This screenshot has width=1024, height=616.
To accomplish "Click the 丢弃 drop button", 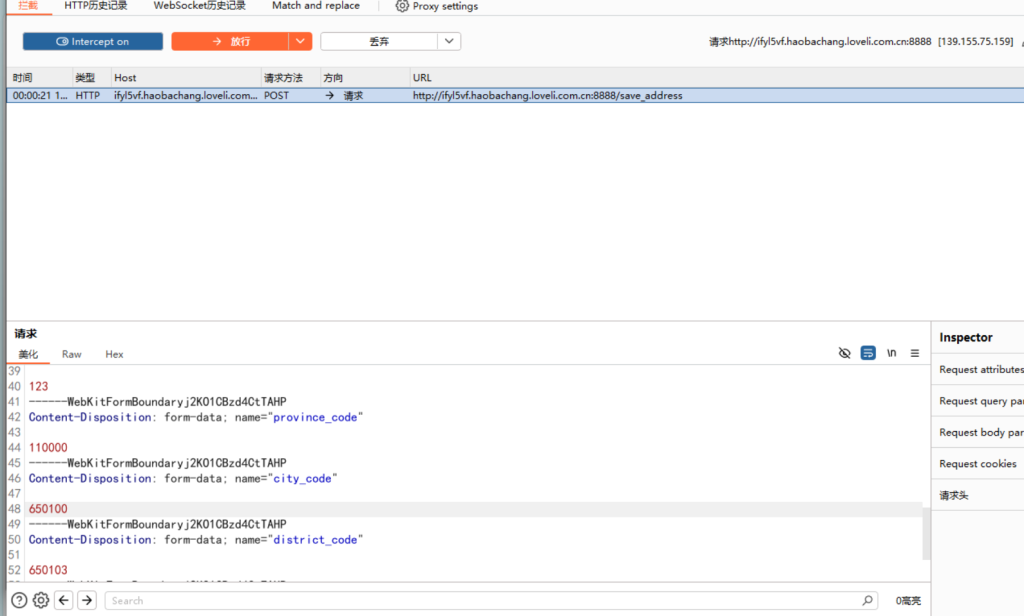I will point(379,42).
